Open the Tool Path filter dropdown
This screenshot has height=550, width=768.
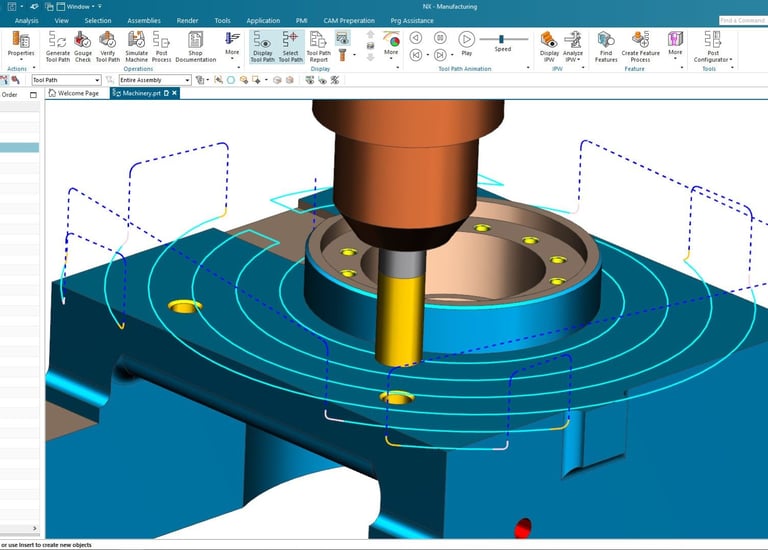click(x=66, y=80)
